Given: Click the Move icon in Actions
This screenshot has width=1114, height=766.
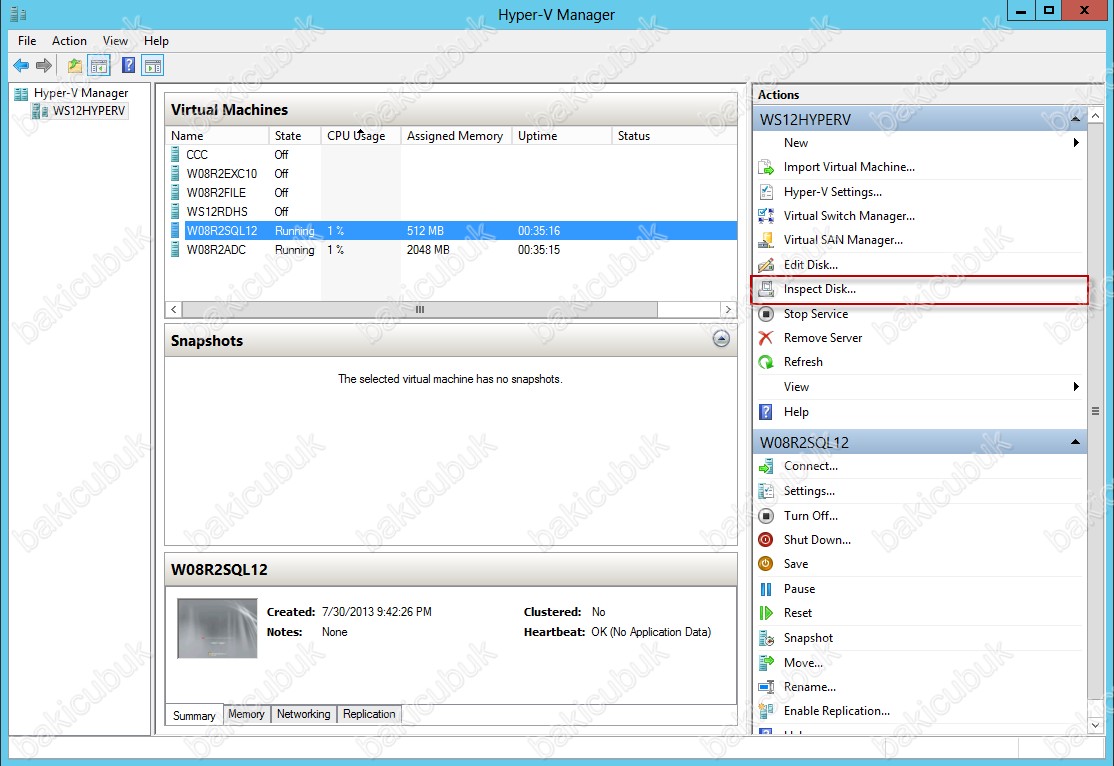Looking at the screenshot, I should 766,663.
